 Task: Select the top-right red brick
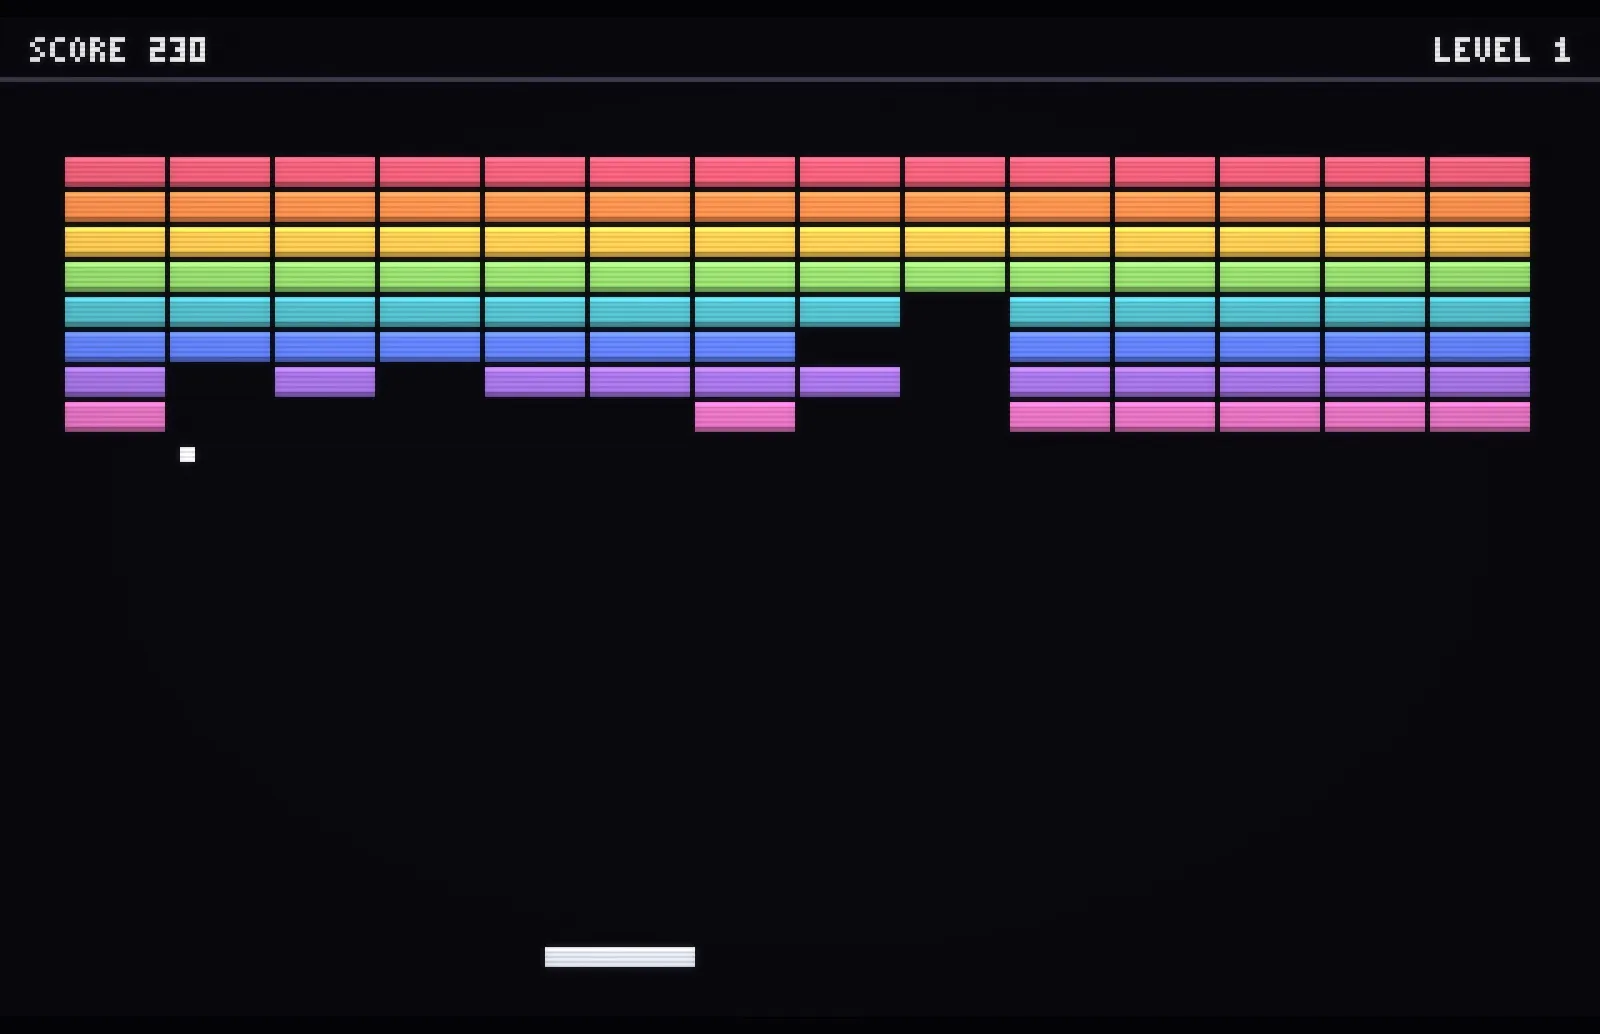[1480, 171]
